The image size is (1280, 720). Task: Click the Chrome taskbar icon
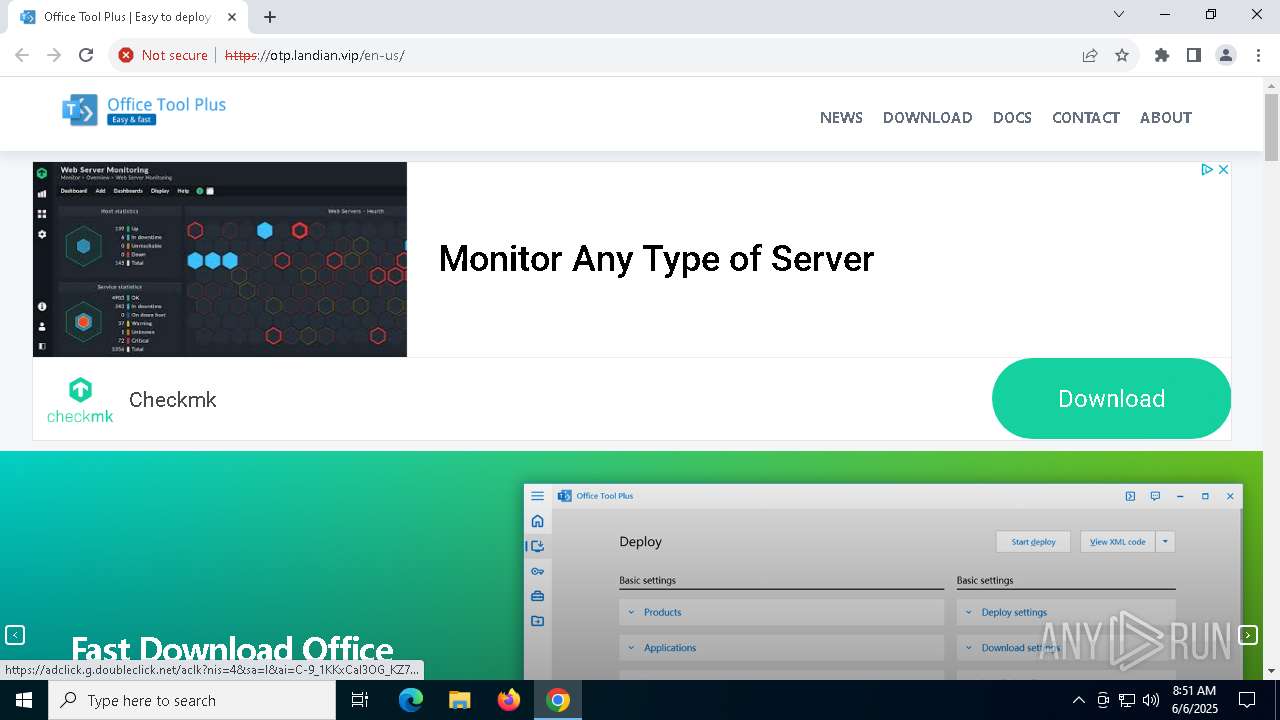[558, 700]
